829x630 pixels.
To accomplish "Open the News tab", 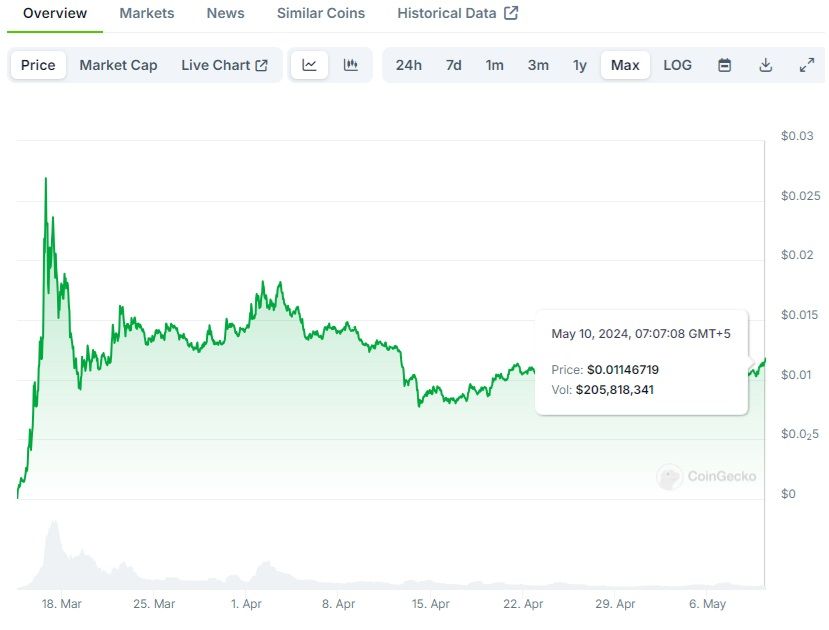I will [x=225, y=13].
